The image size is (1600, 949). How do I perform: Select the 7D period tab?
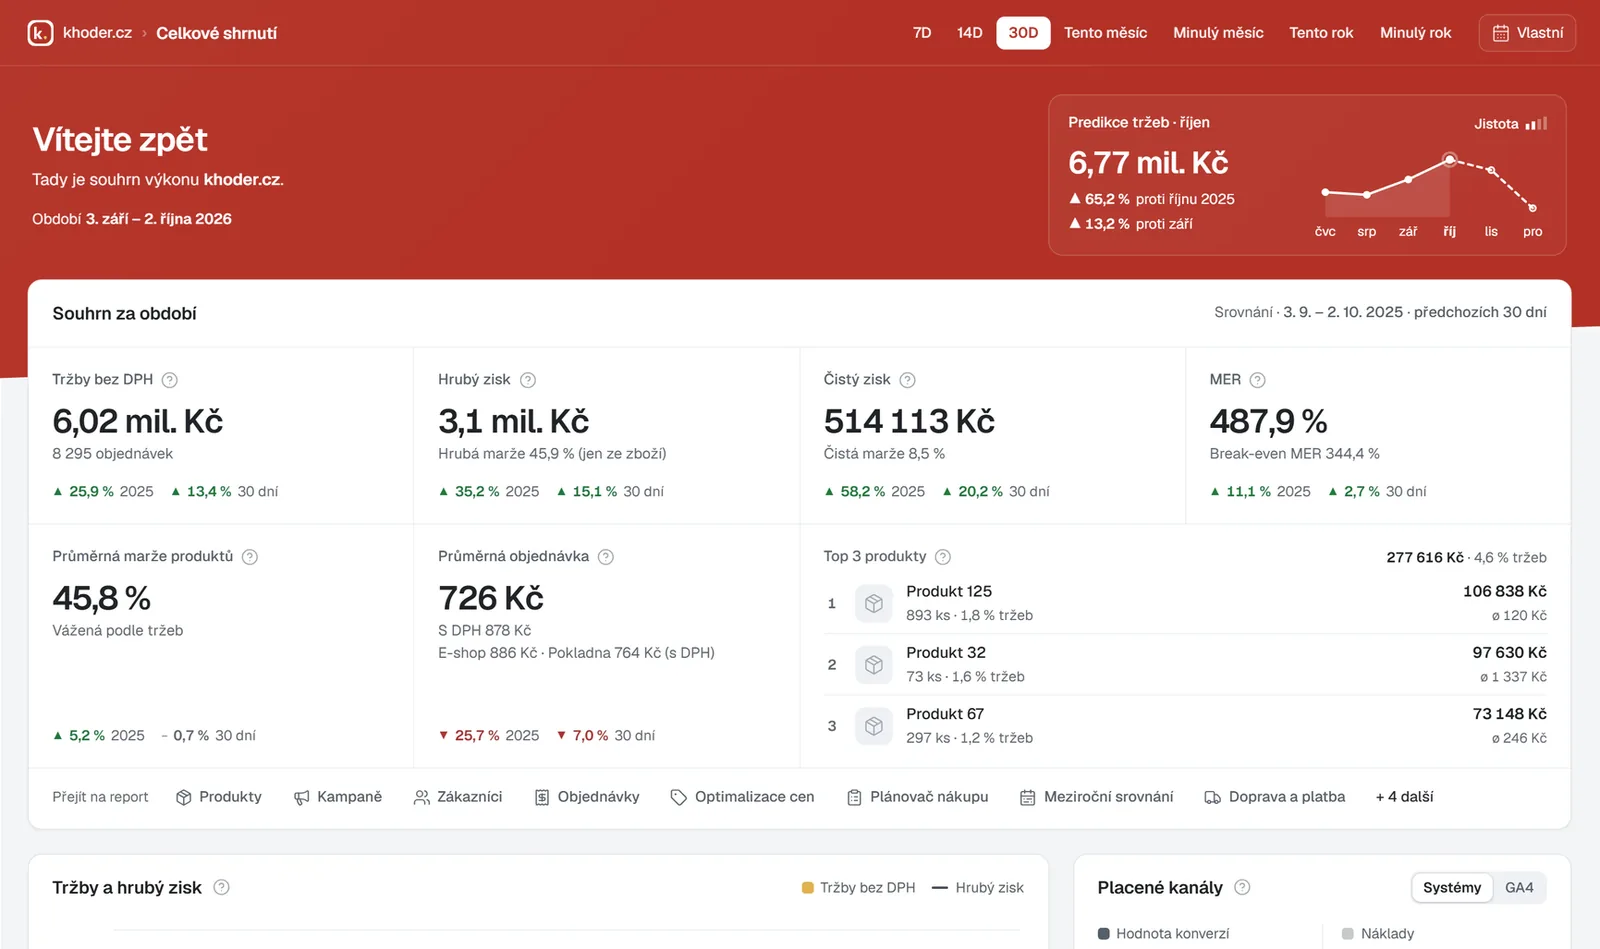point(922,33)
